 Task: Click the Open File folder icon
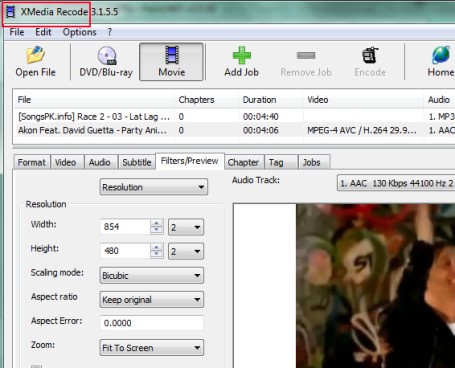35,55
